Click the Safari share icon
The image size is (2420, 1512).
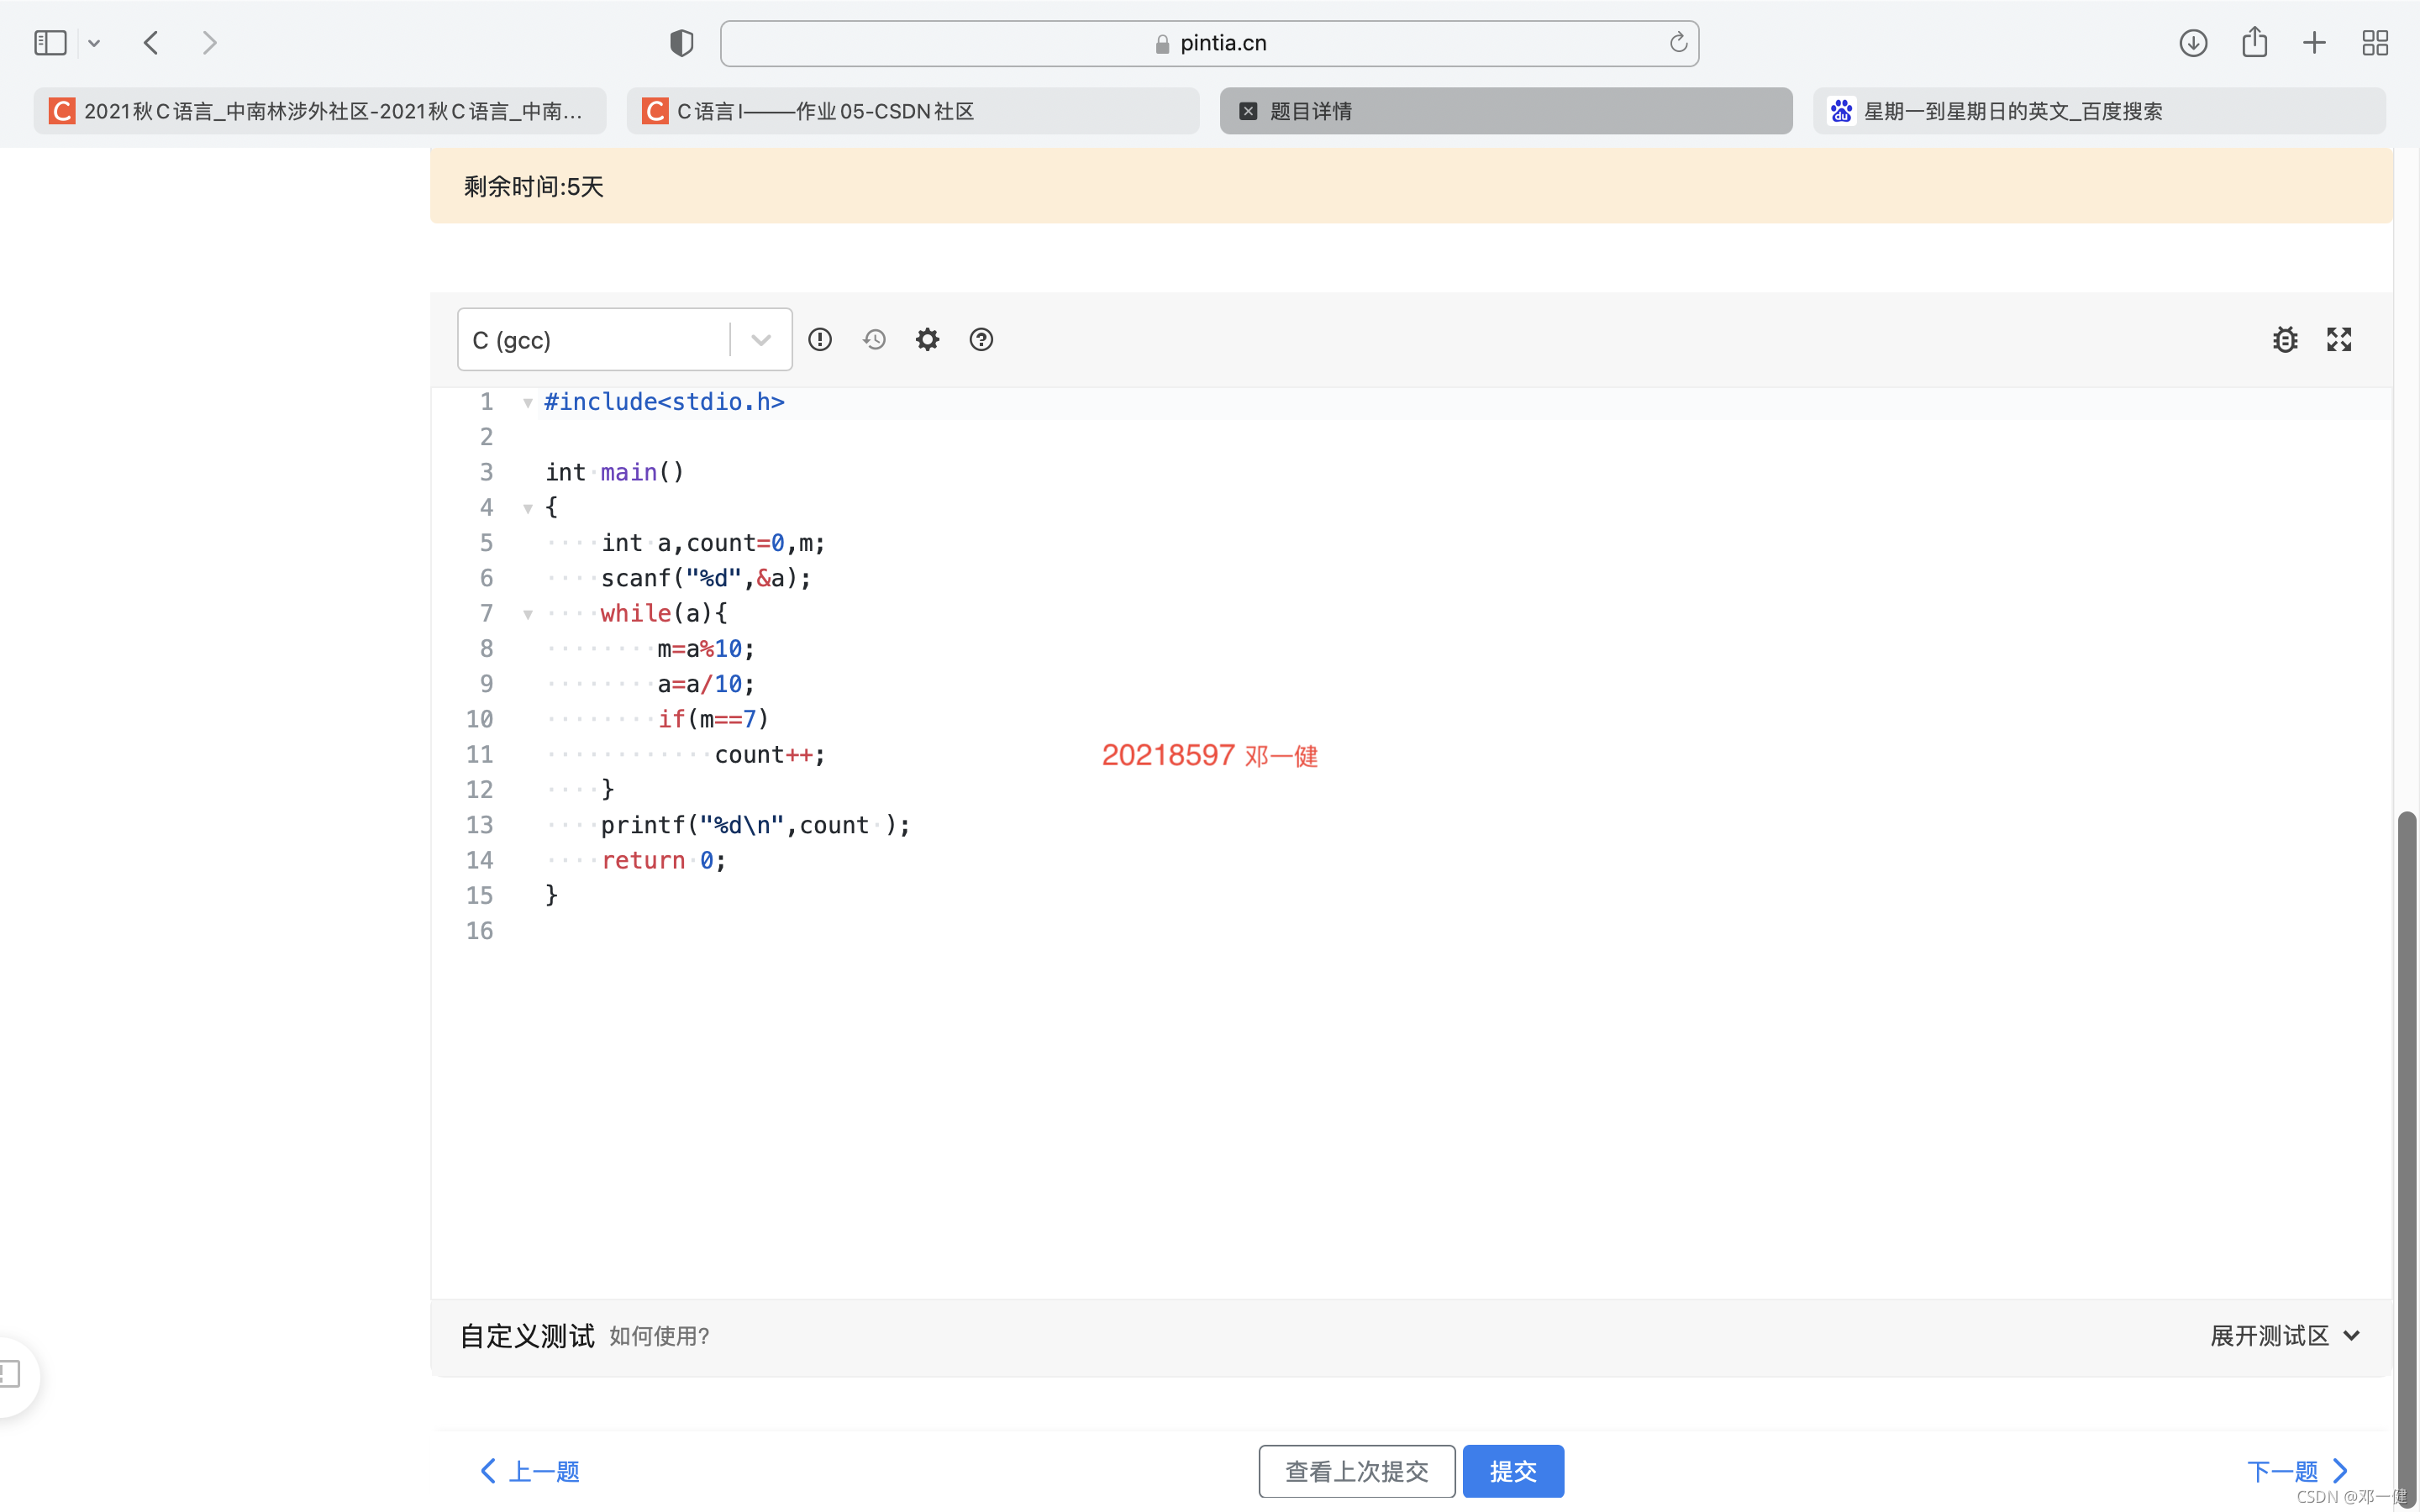(2254, 43)
